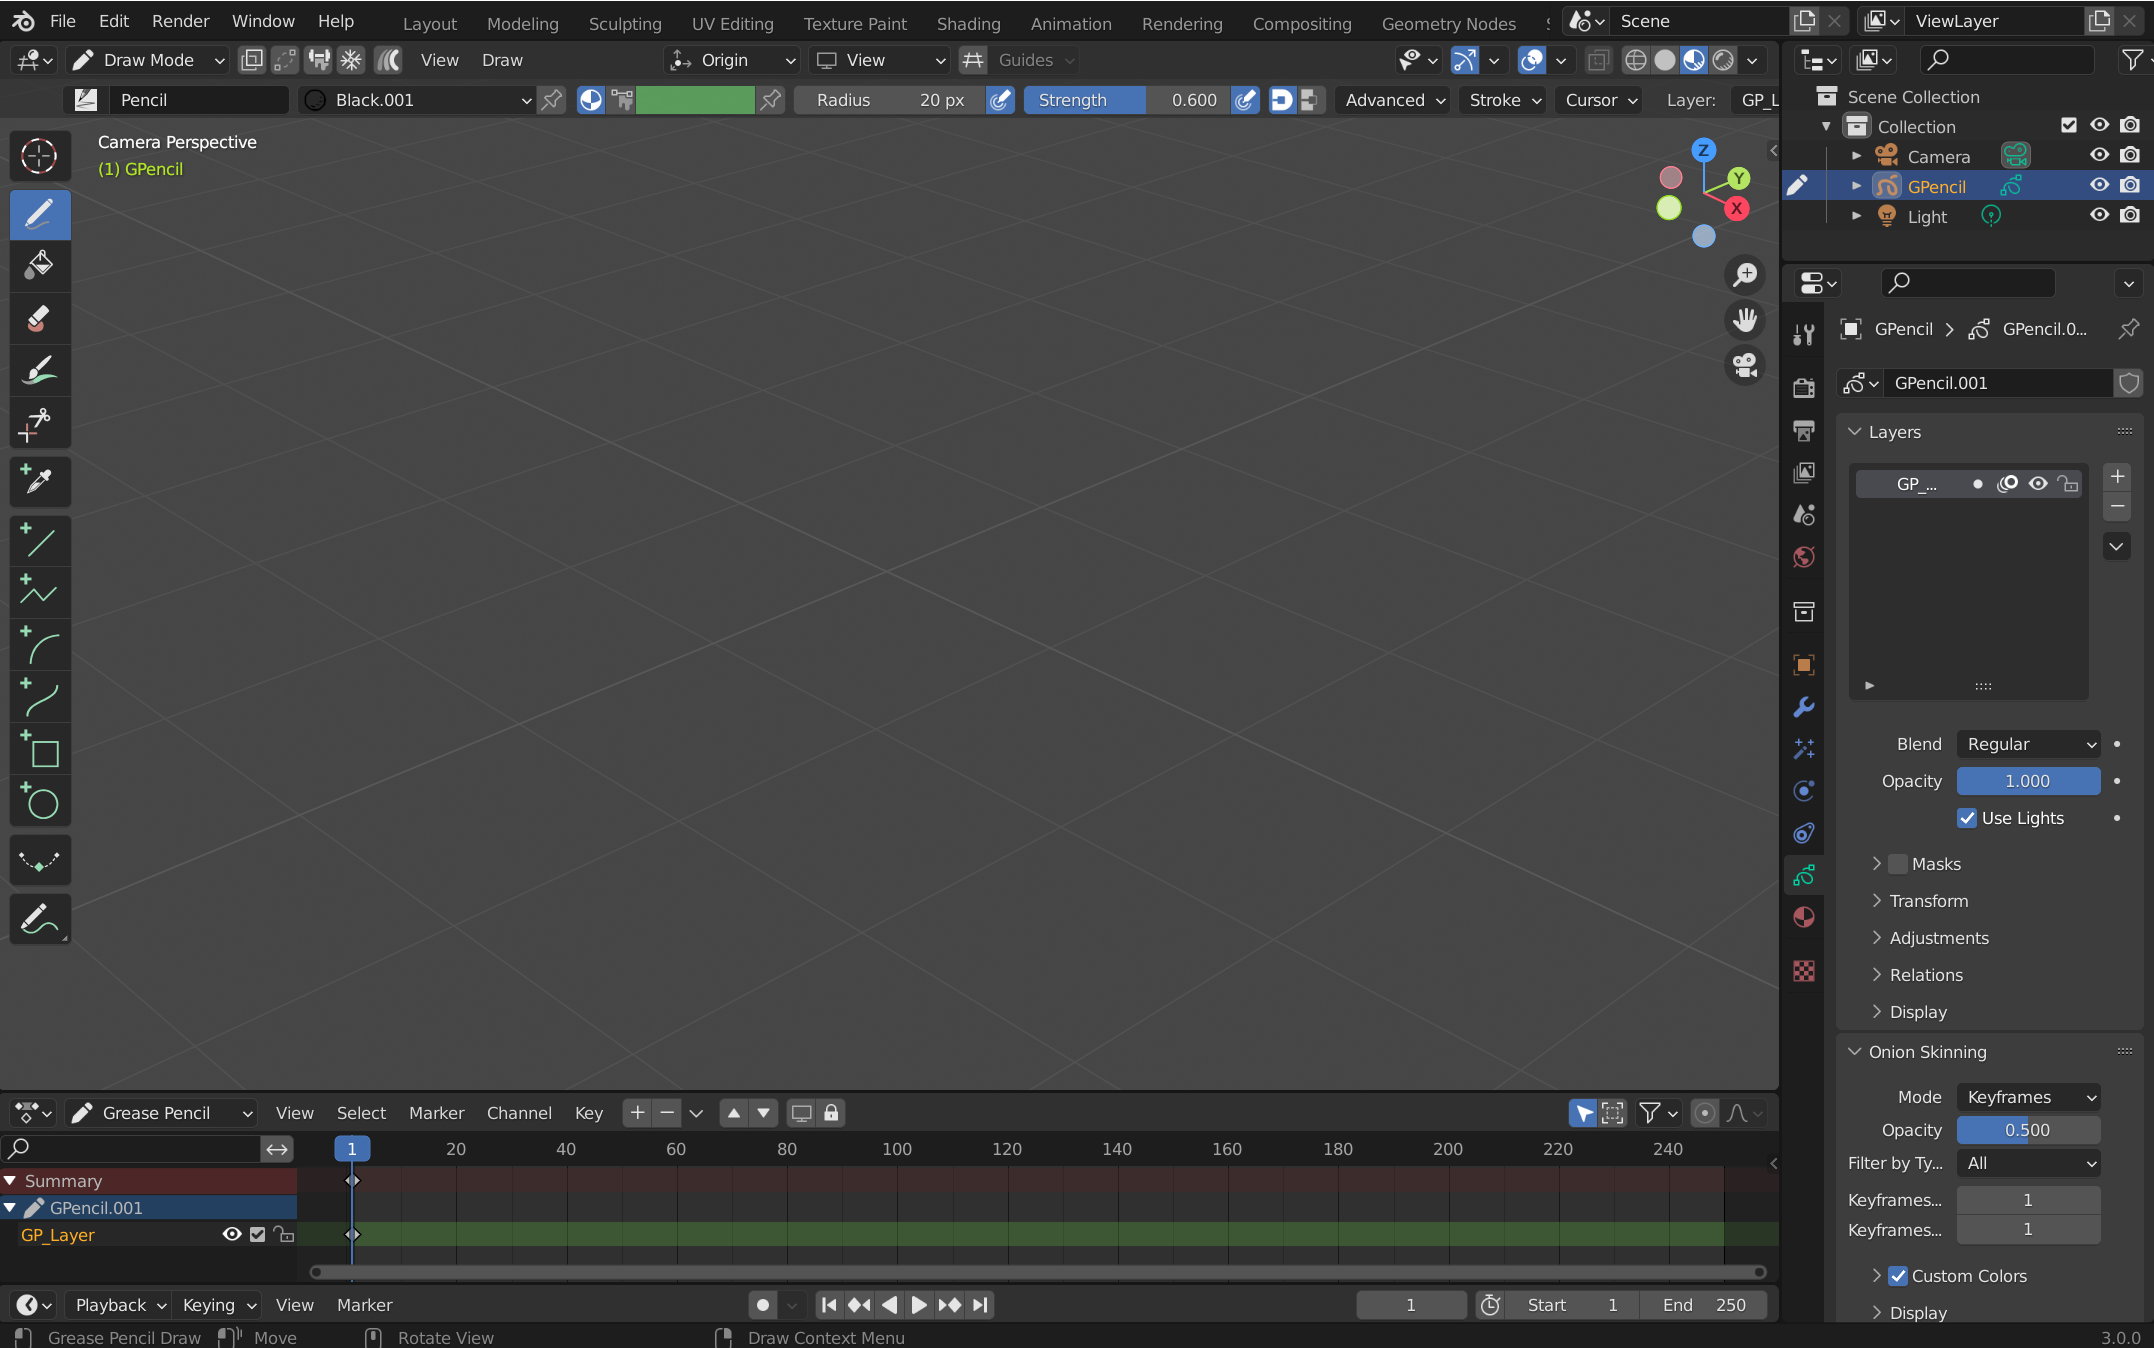Open the Blend mode dropdown
Screen dimensions: 2154x1348
2028,744
